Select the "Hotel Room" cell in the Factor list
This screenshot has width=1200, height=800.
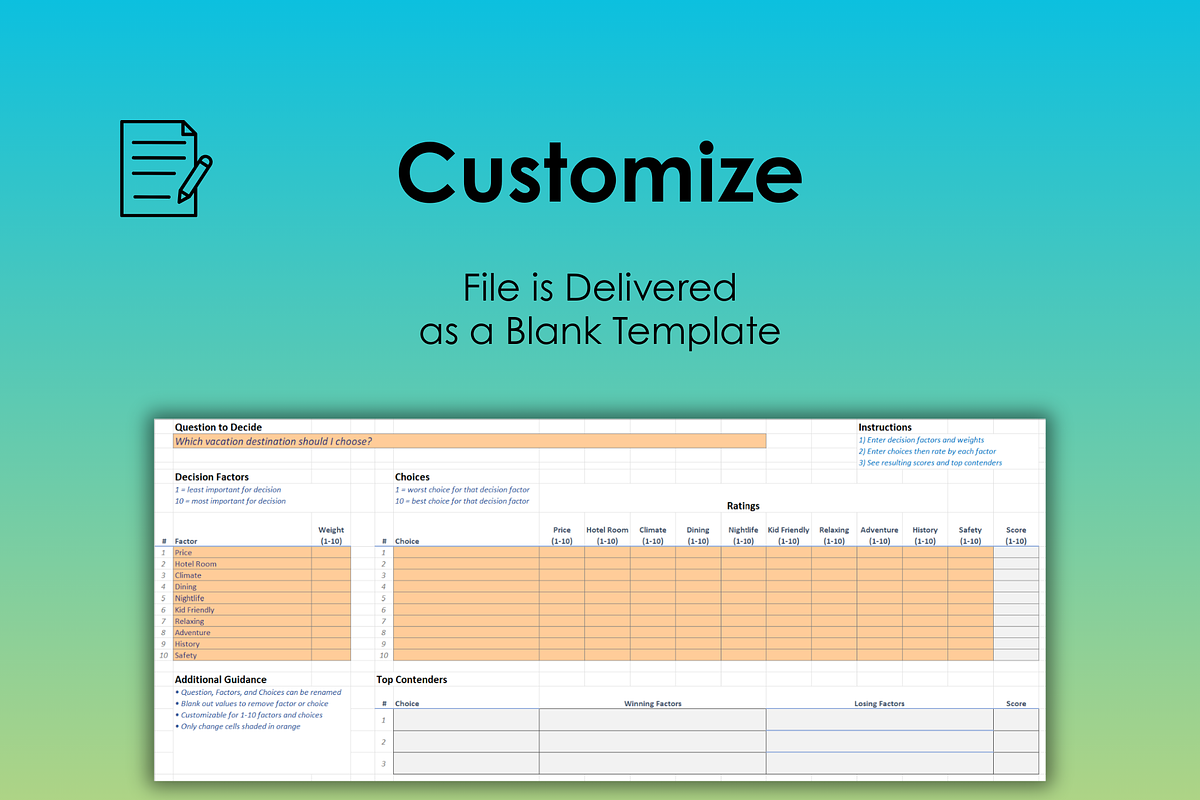pos(242,564)
